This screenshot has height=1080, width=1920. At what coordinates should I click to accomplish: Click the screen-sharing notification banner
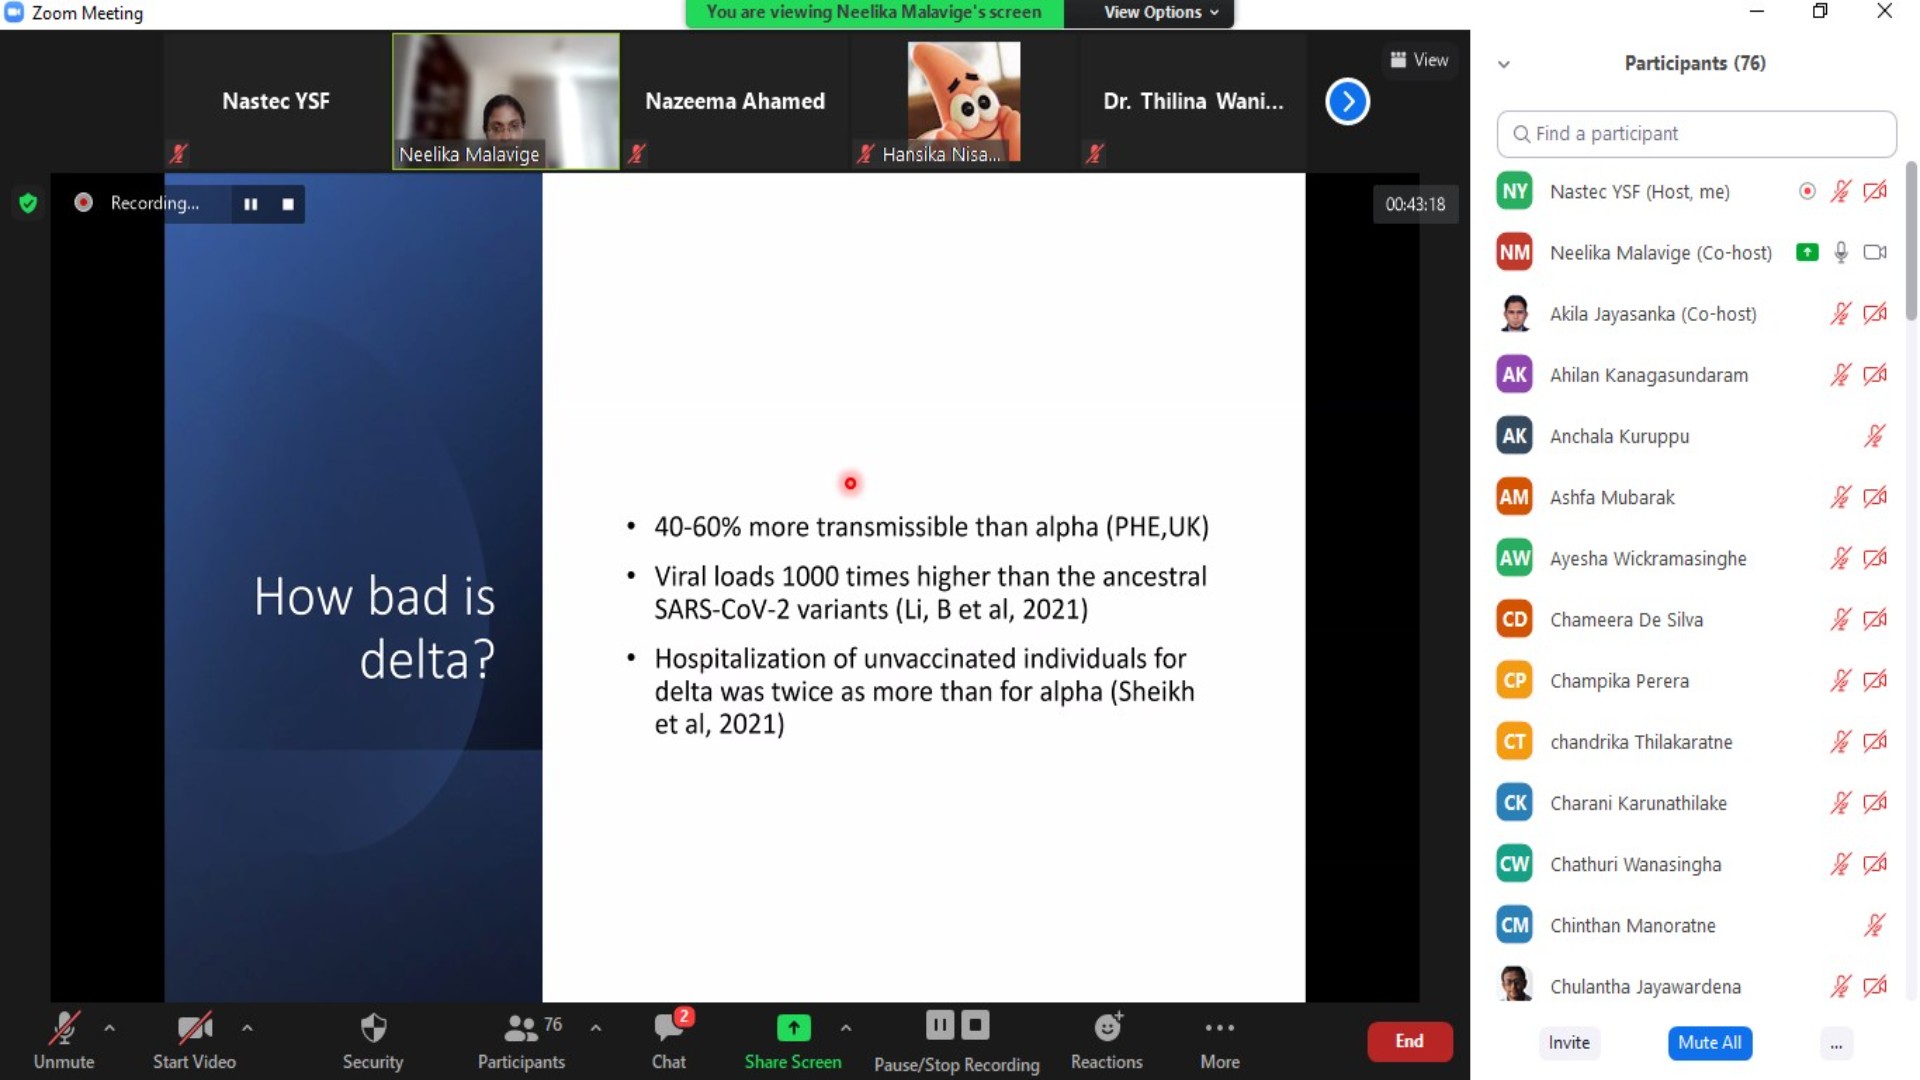pyautogui.click(x=874, y=13)
